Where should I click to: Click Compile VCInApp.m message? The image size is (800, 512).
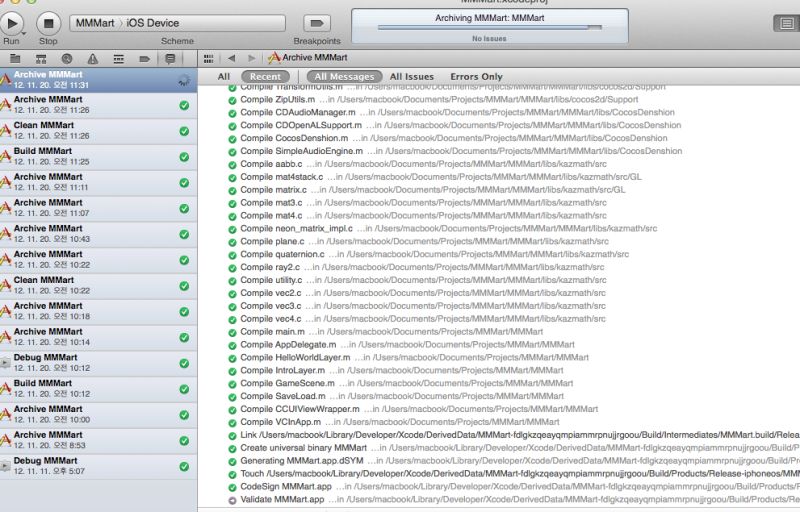[x=394, y=422]
